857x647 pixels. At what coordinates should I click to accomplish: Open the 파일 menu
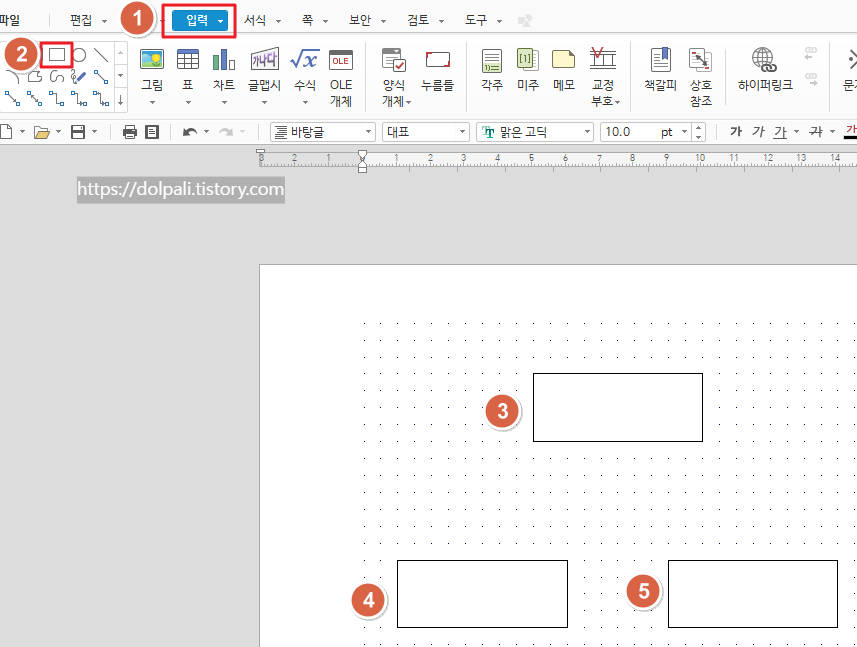pos(9,20)
